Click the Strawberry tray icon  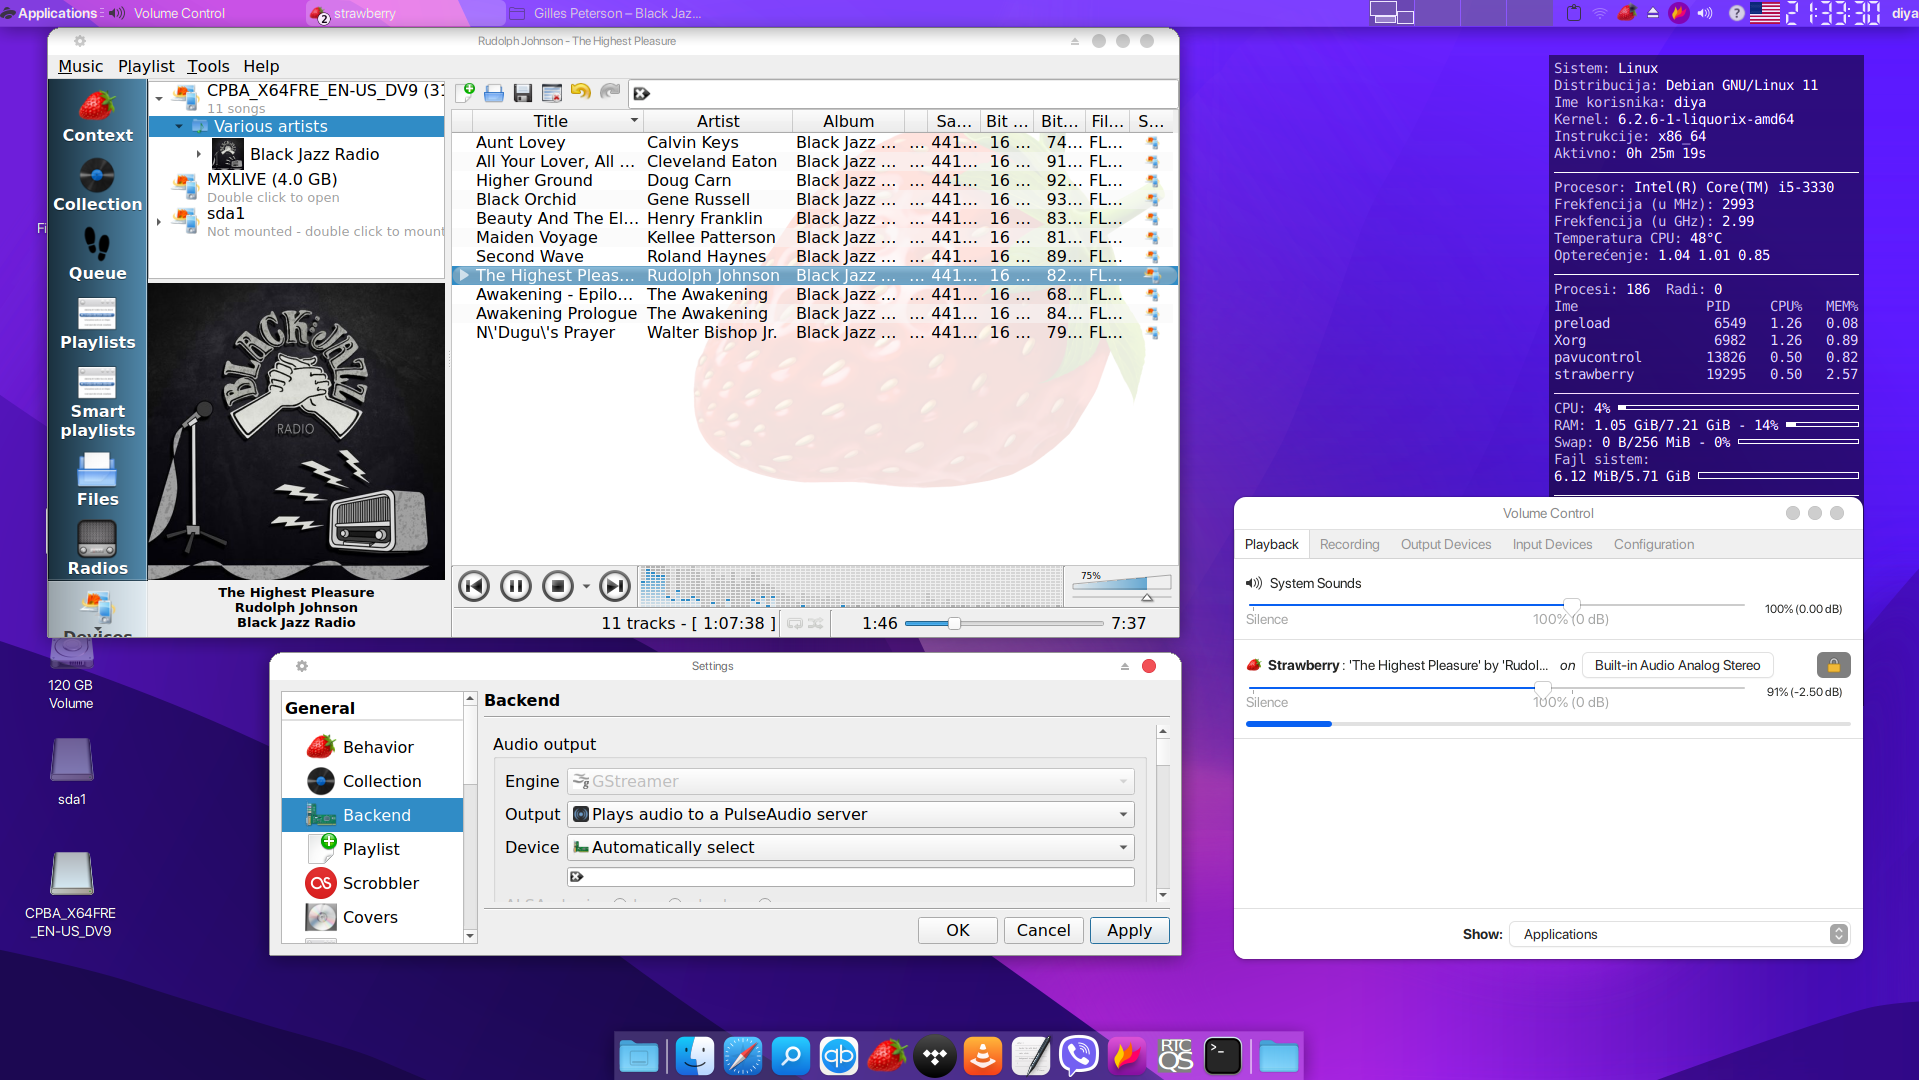[x=1627, y=13]
